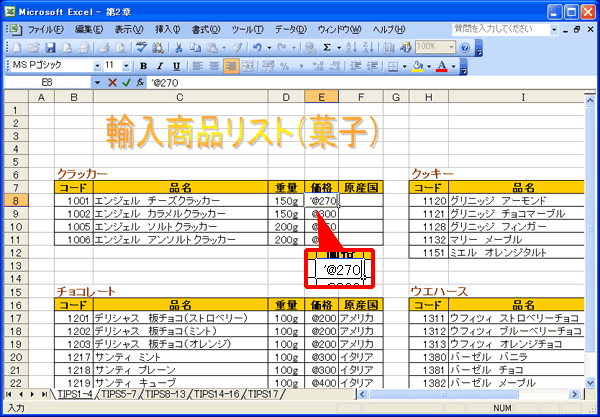The width and height of the screenshot is (600, 417).
Task: Save the workbook with the floppy icon
Action: click(x=50, y=47)
